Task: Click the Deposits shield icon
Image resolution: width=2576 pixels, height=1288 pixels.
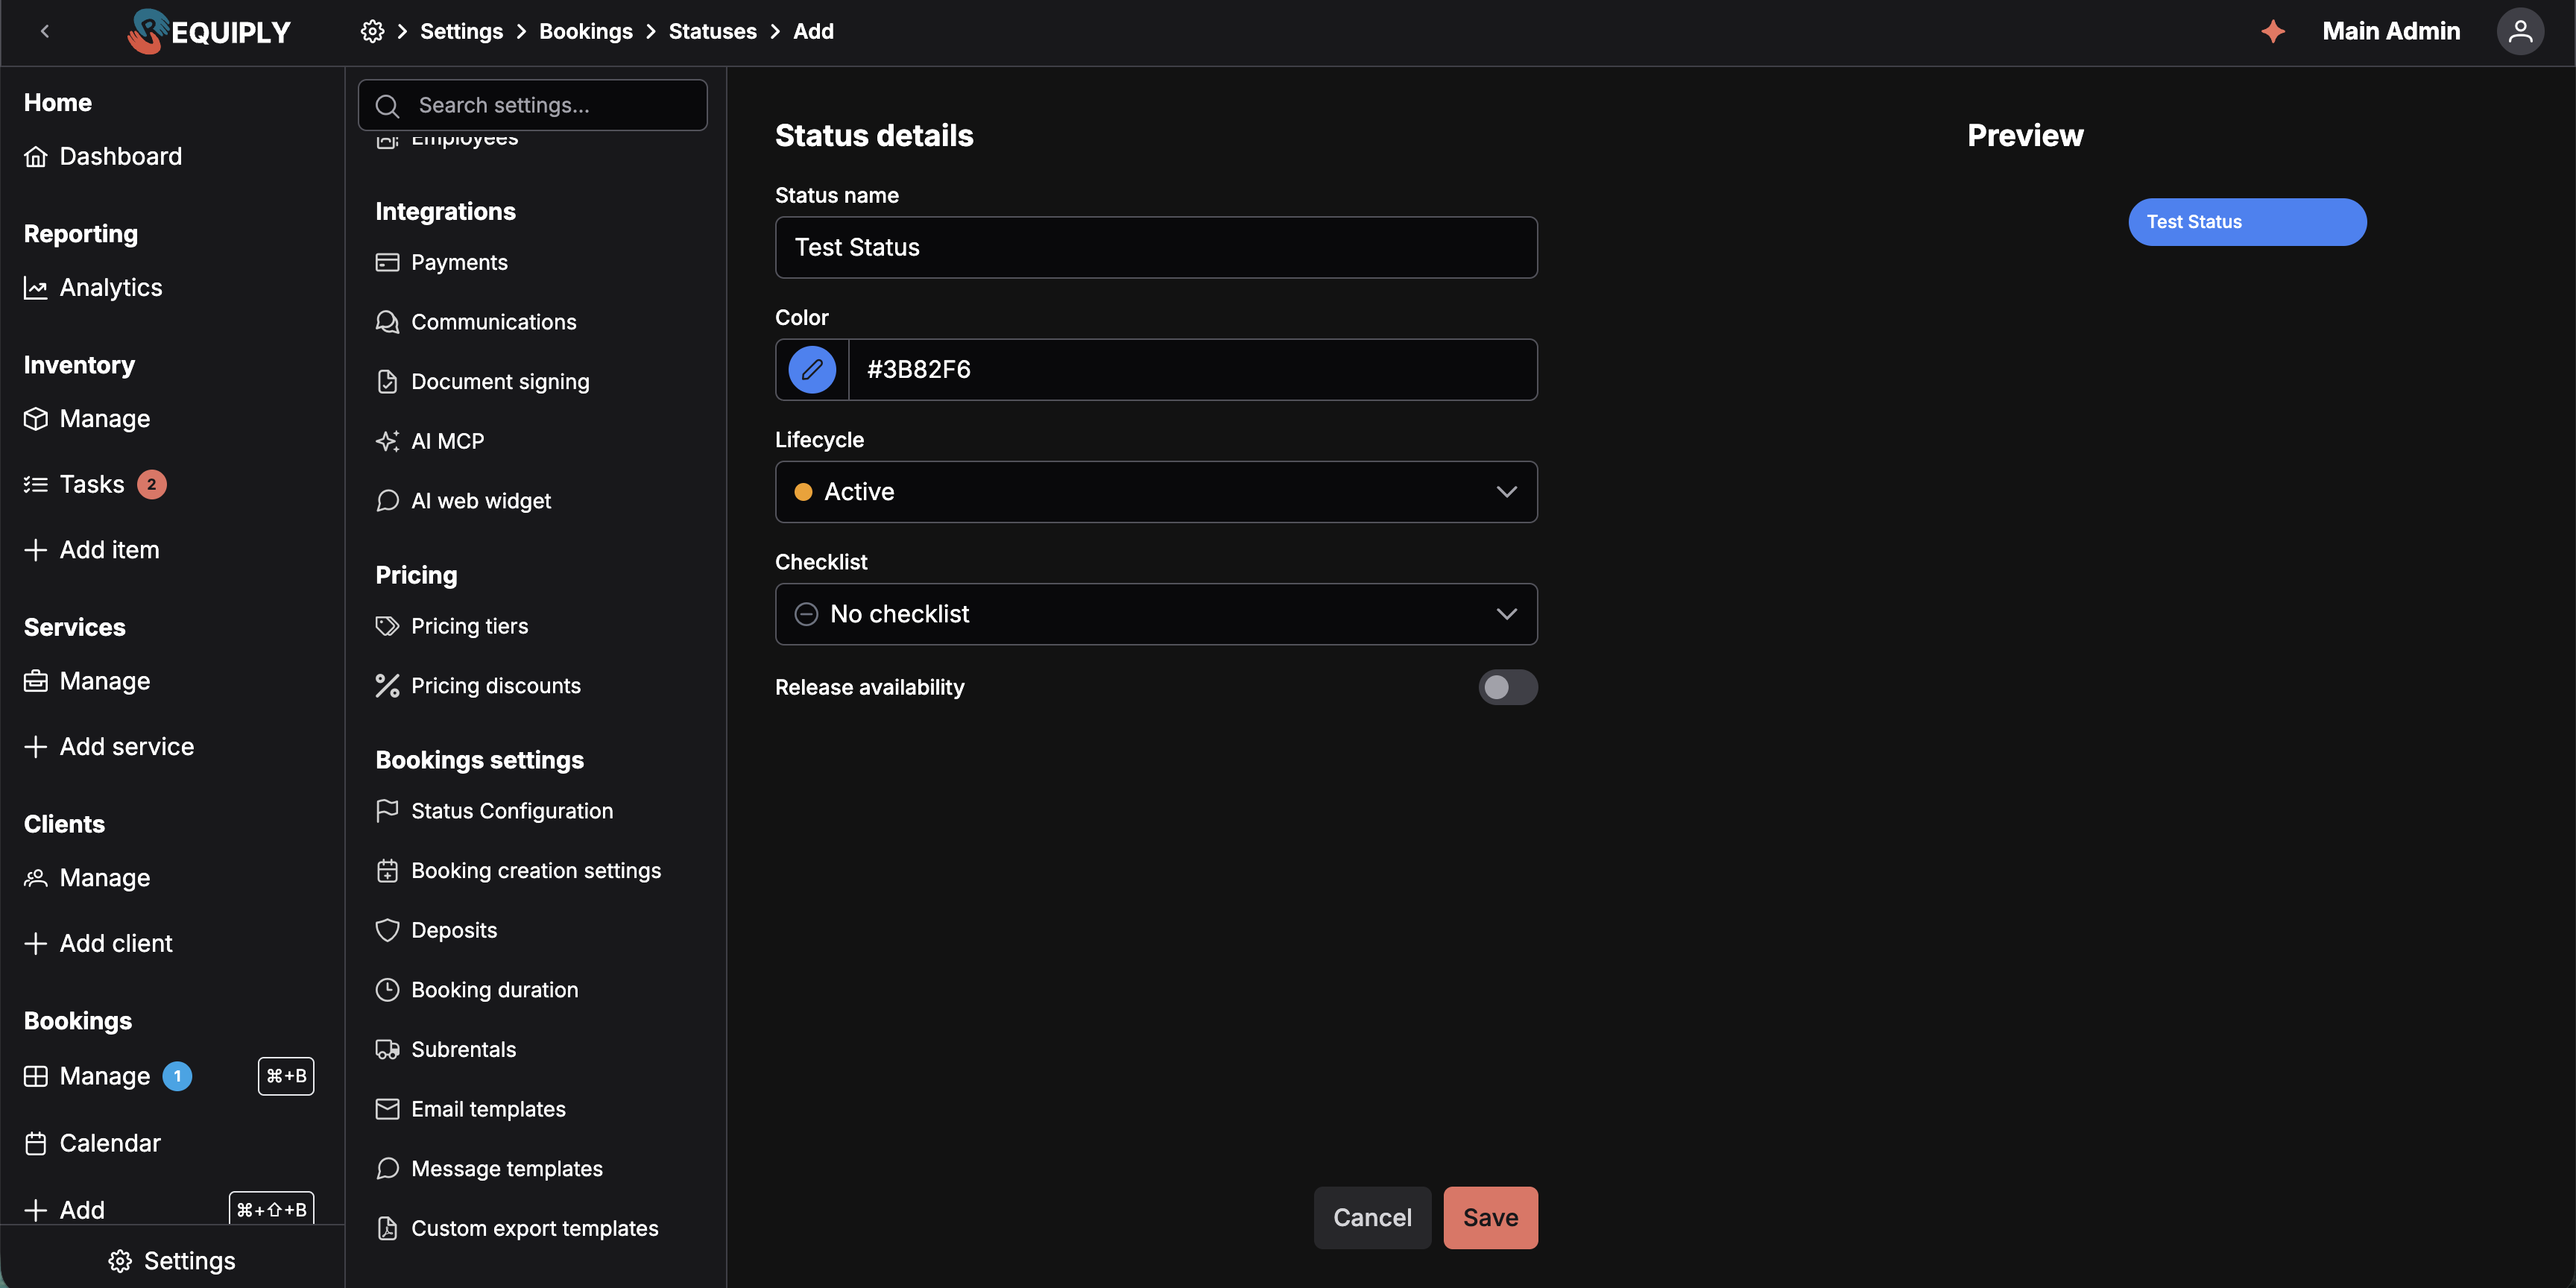Action: click(387, 931)
